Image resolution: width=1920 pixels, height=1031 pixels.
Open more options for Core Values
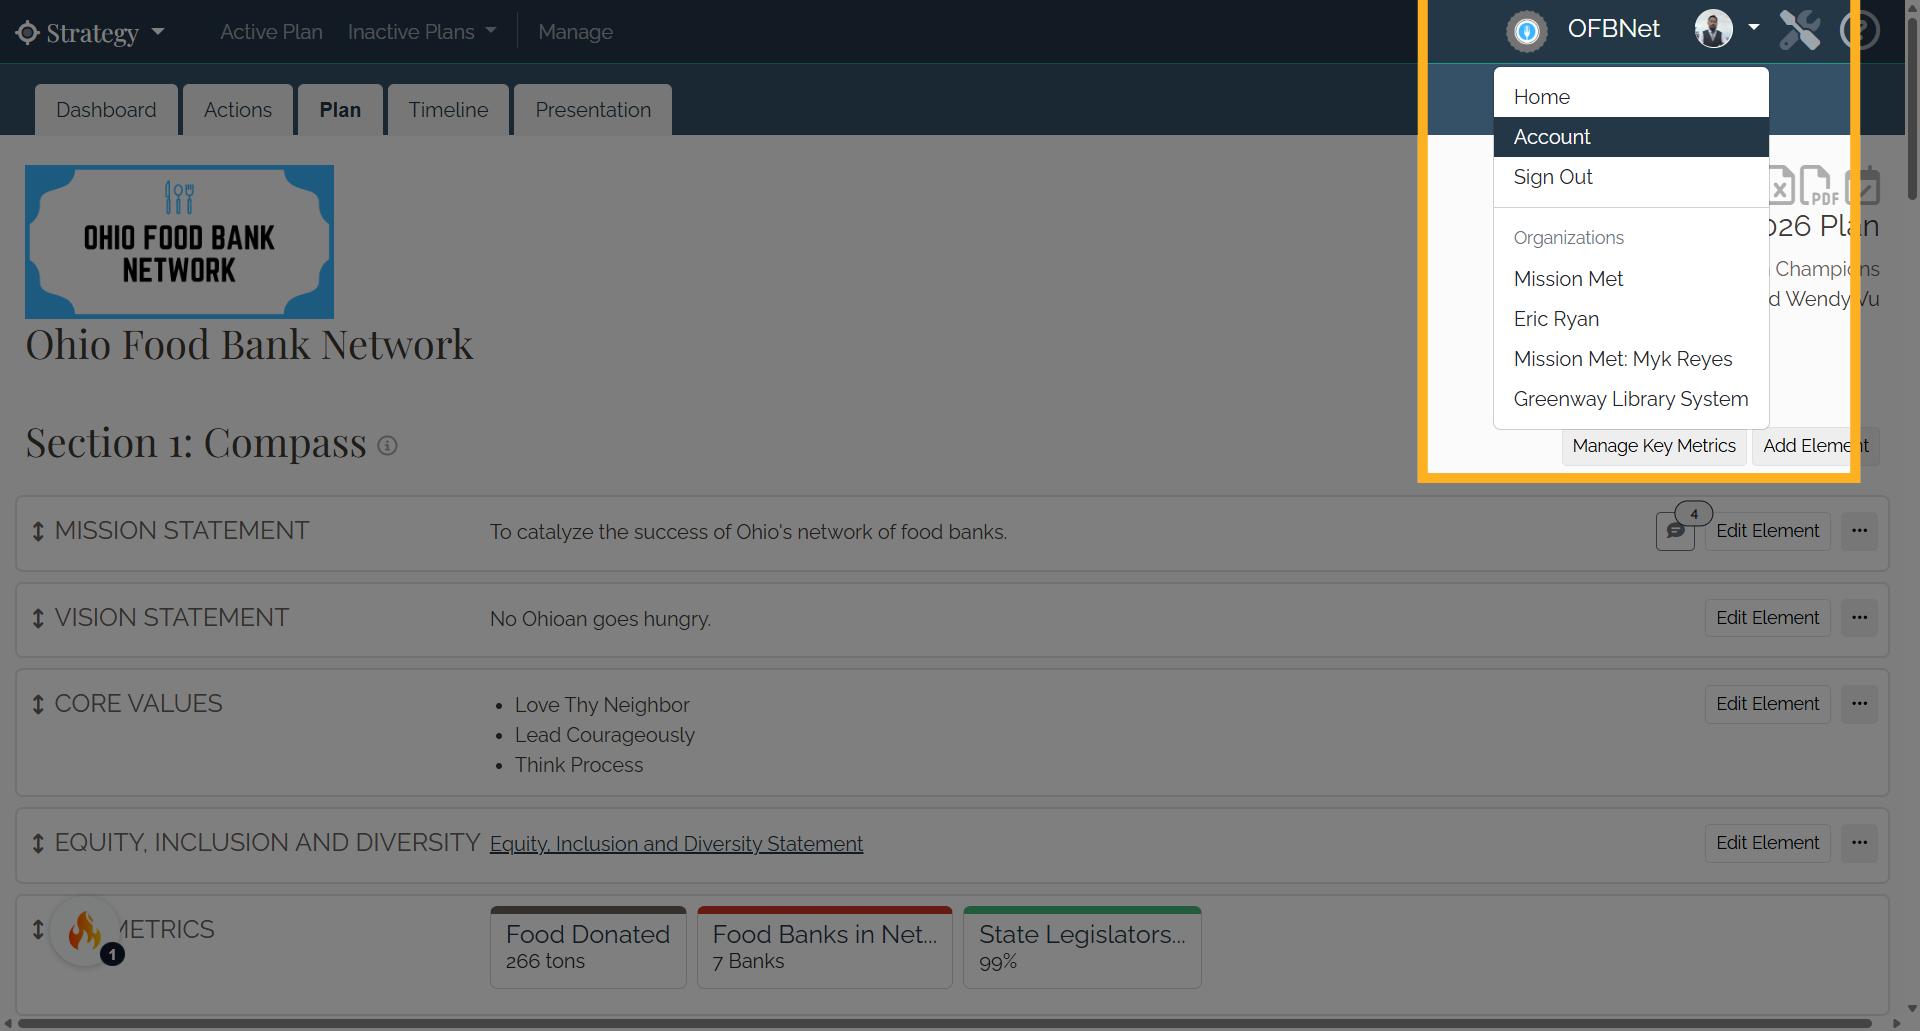[x=1859, y=704]
